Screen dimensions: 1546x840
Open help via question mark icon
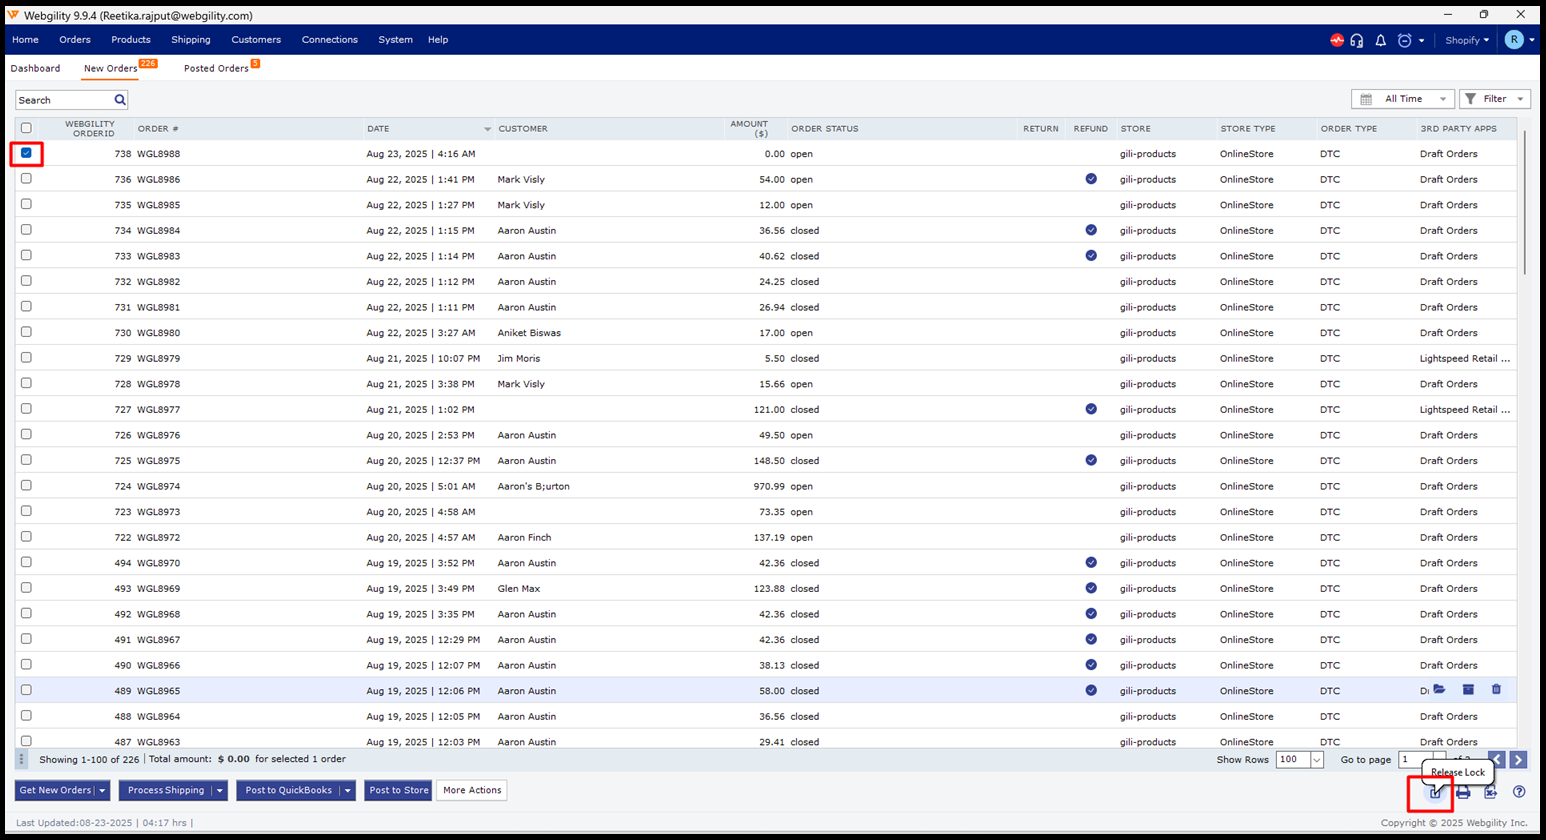(1519, 792)
